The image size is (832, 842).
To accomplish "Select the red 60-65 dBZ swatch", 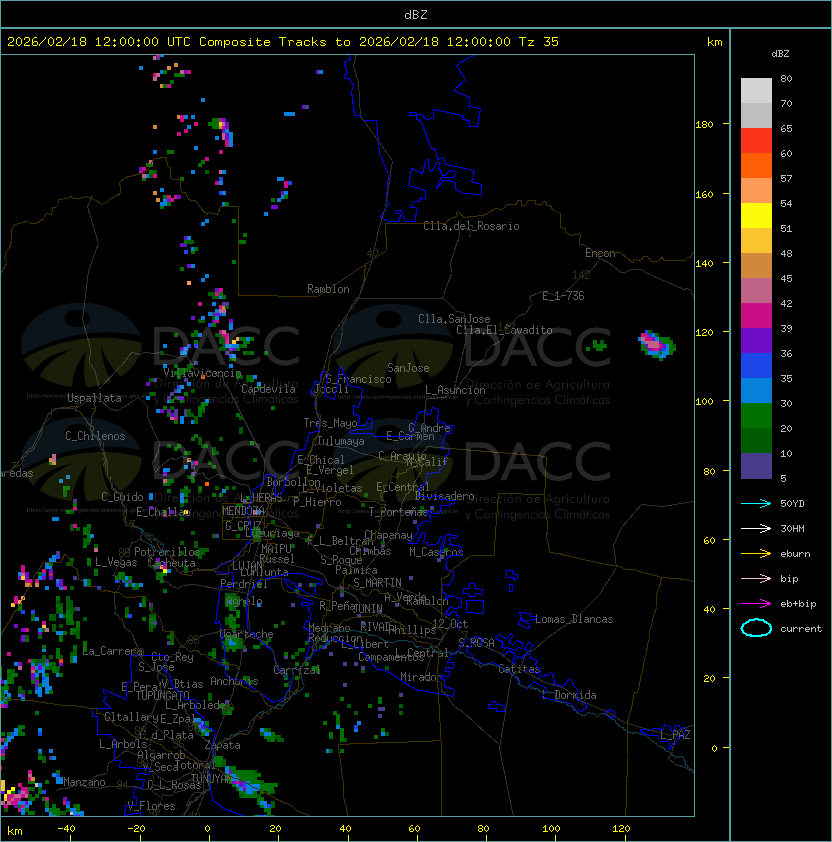I will (756, 141).
